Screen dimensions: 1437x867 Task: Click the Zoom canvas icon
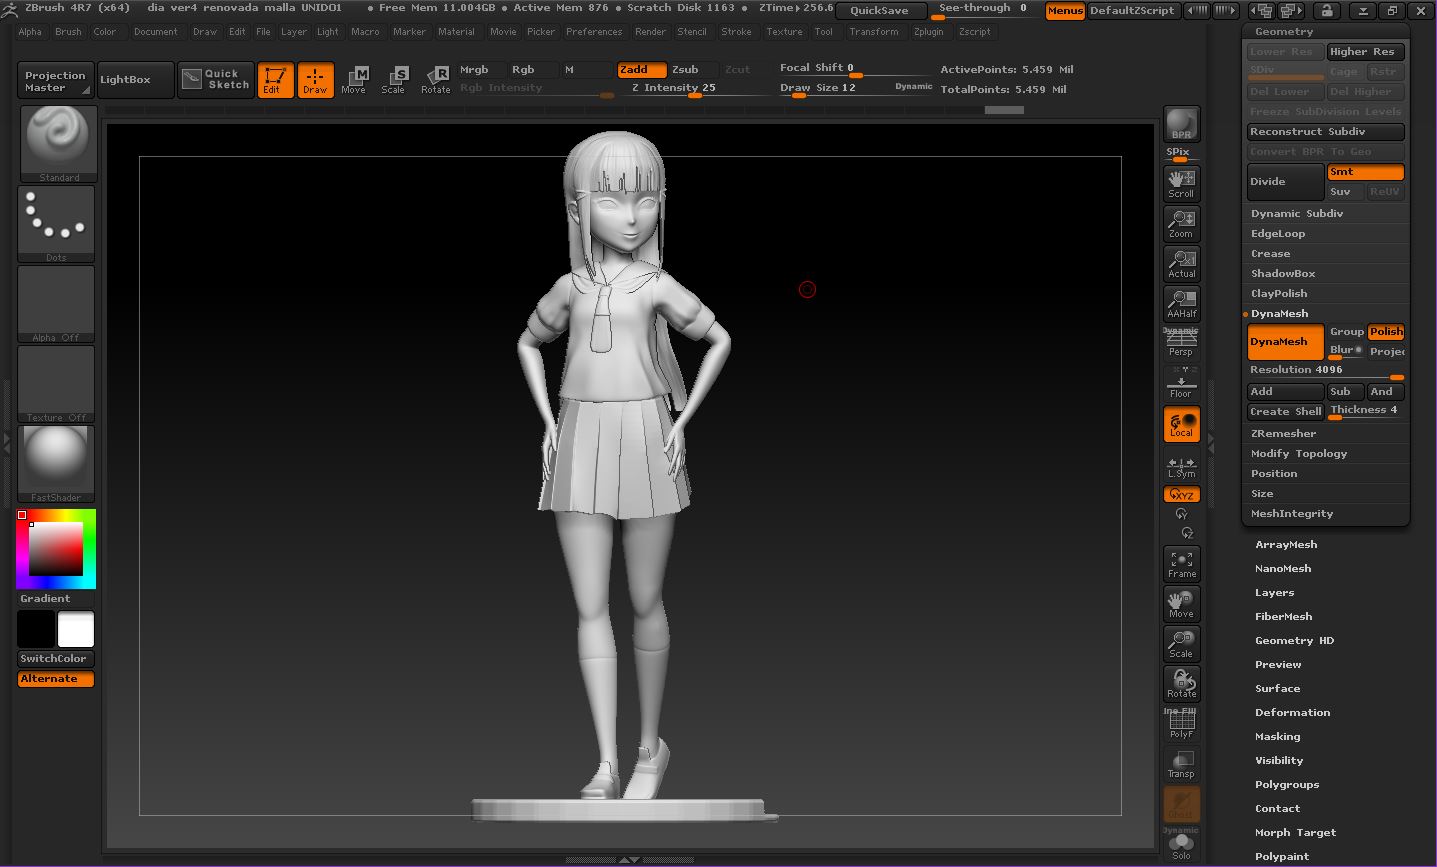click(1182, 224)
